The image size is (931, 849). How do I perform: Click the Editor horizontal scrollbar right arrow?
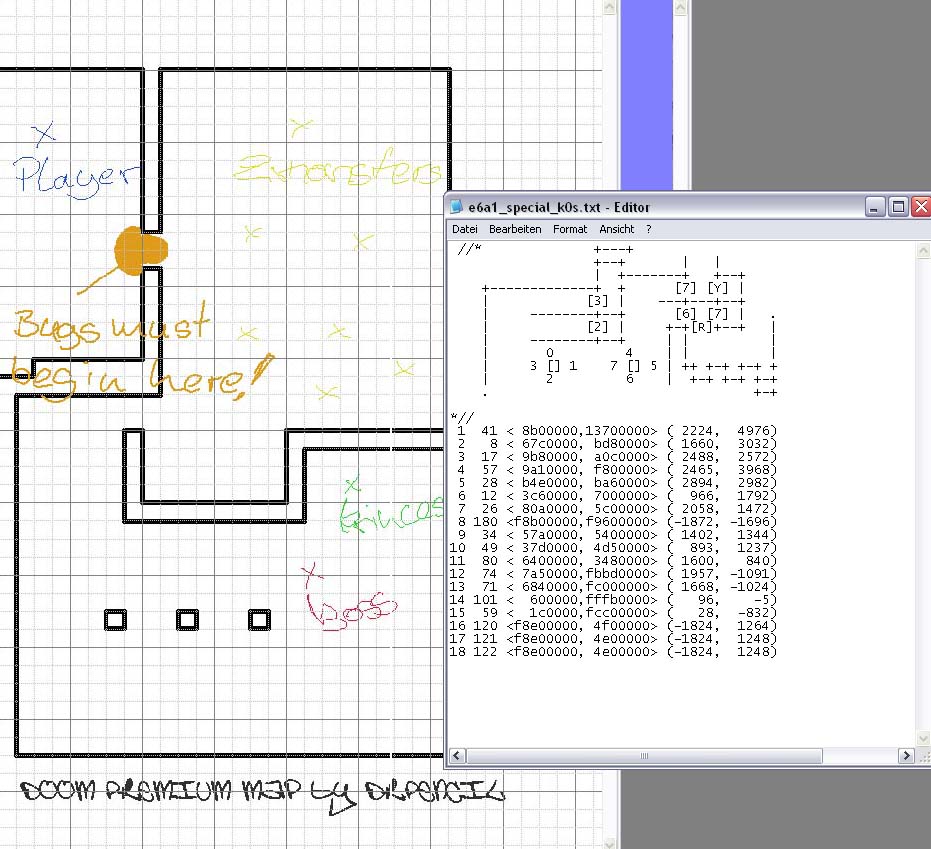[x=906, y=755]
